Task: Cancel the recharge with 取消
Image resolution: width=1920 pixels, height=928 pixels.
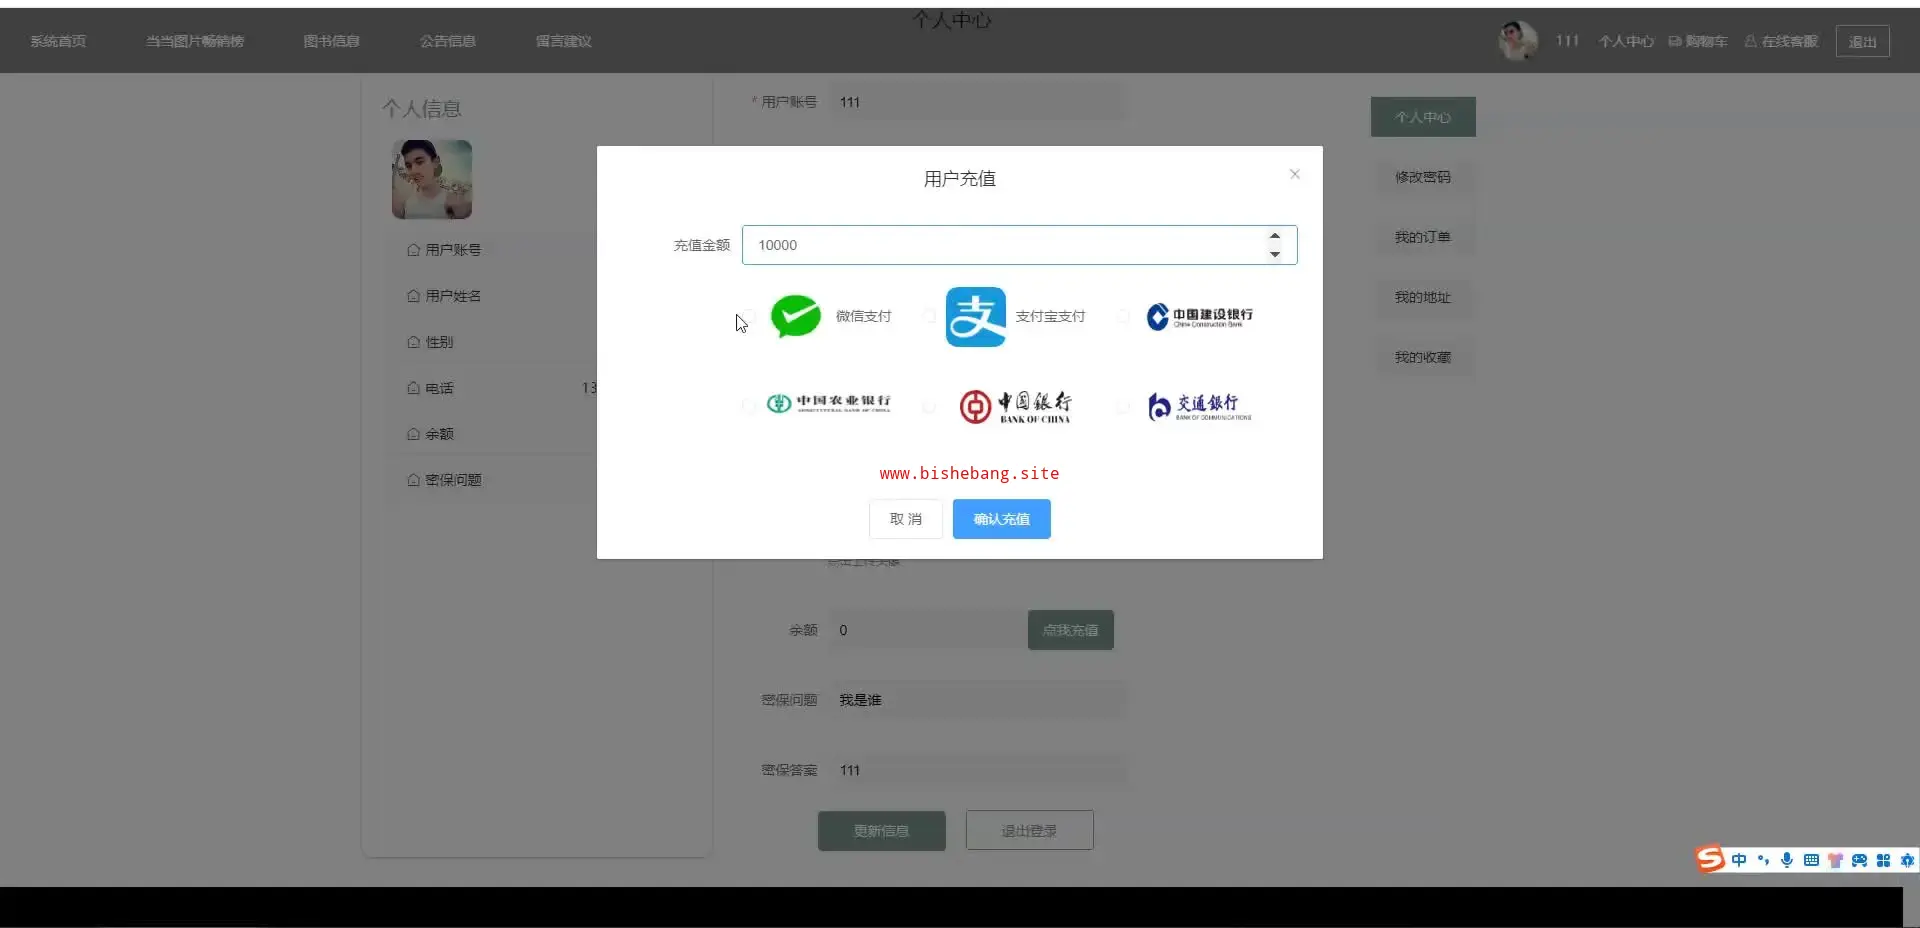Action: click(906, 519)
